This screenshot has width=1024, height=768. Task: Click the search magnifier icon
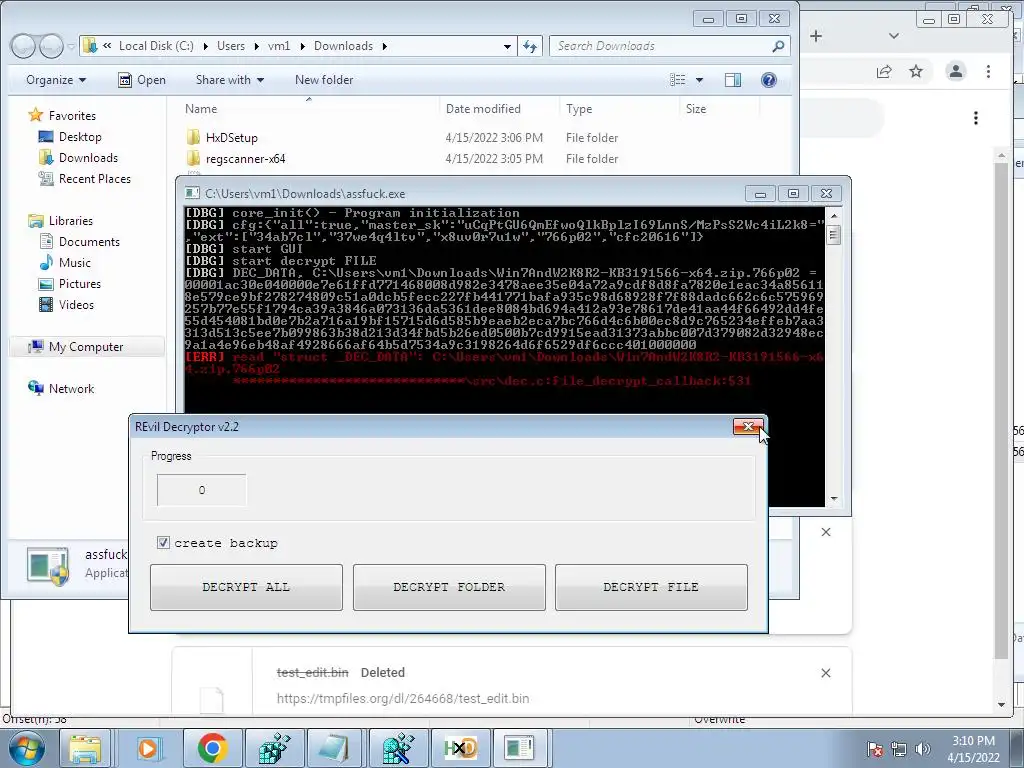778,46
